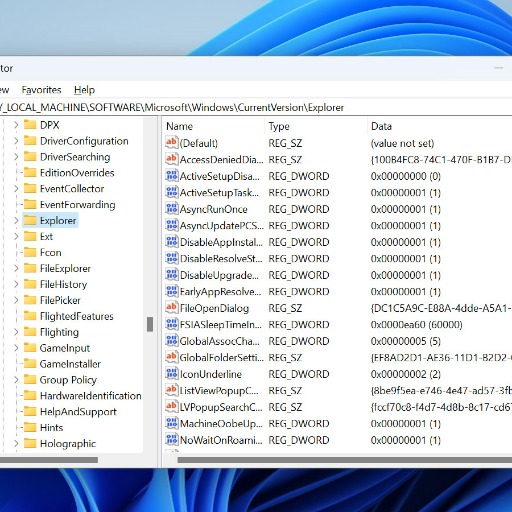The height and width of the screenshot is (512, 512).
Task: Click the FlightedFeatures folder icon
Action: pos(30,316)
